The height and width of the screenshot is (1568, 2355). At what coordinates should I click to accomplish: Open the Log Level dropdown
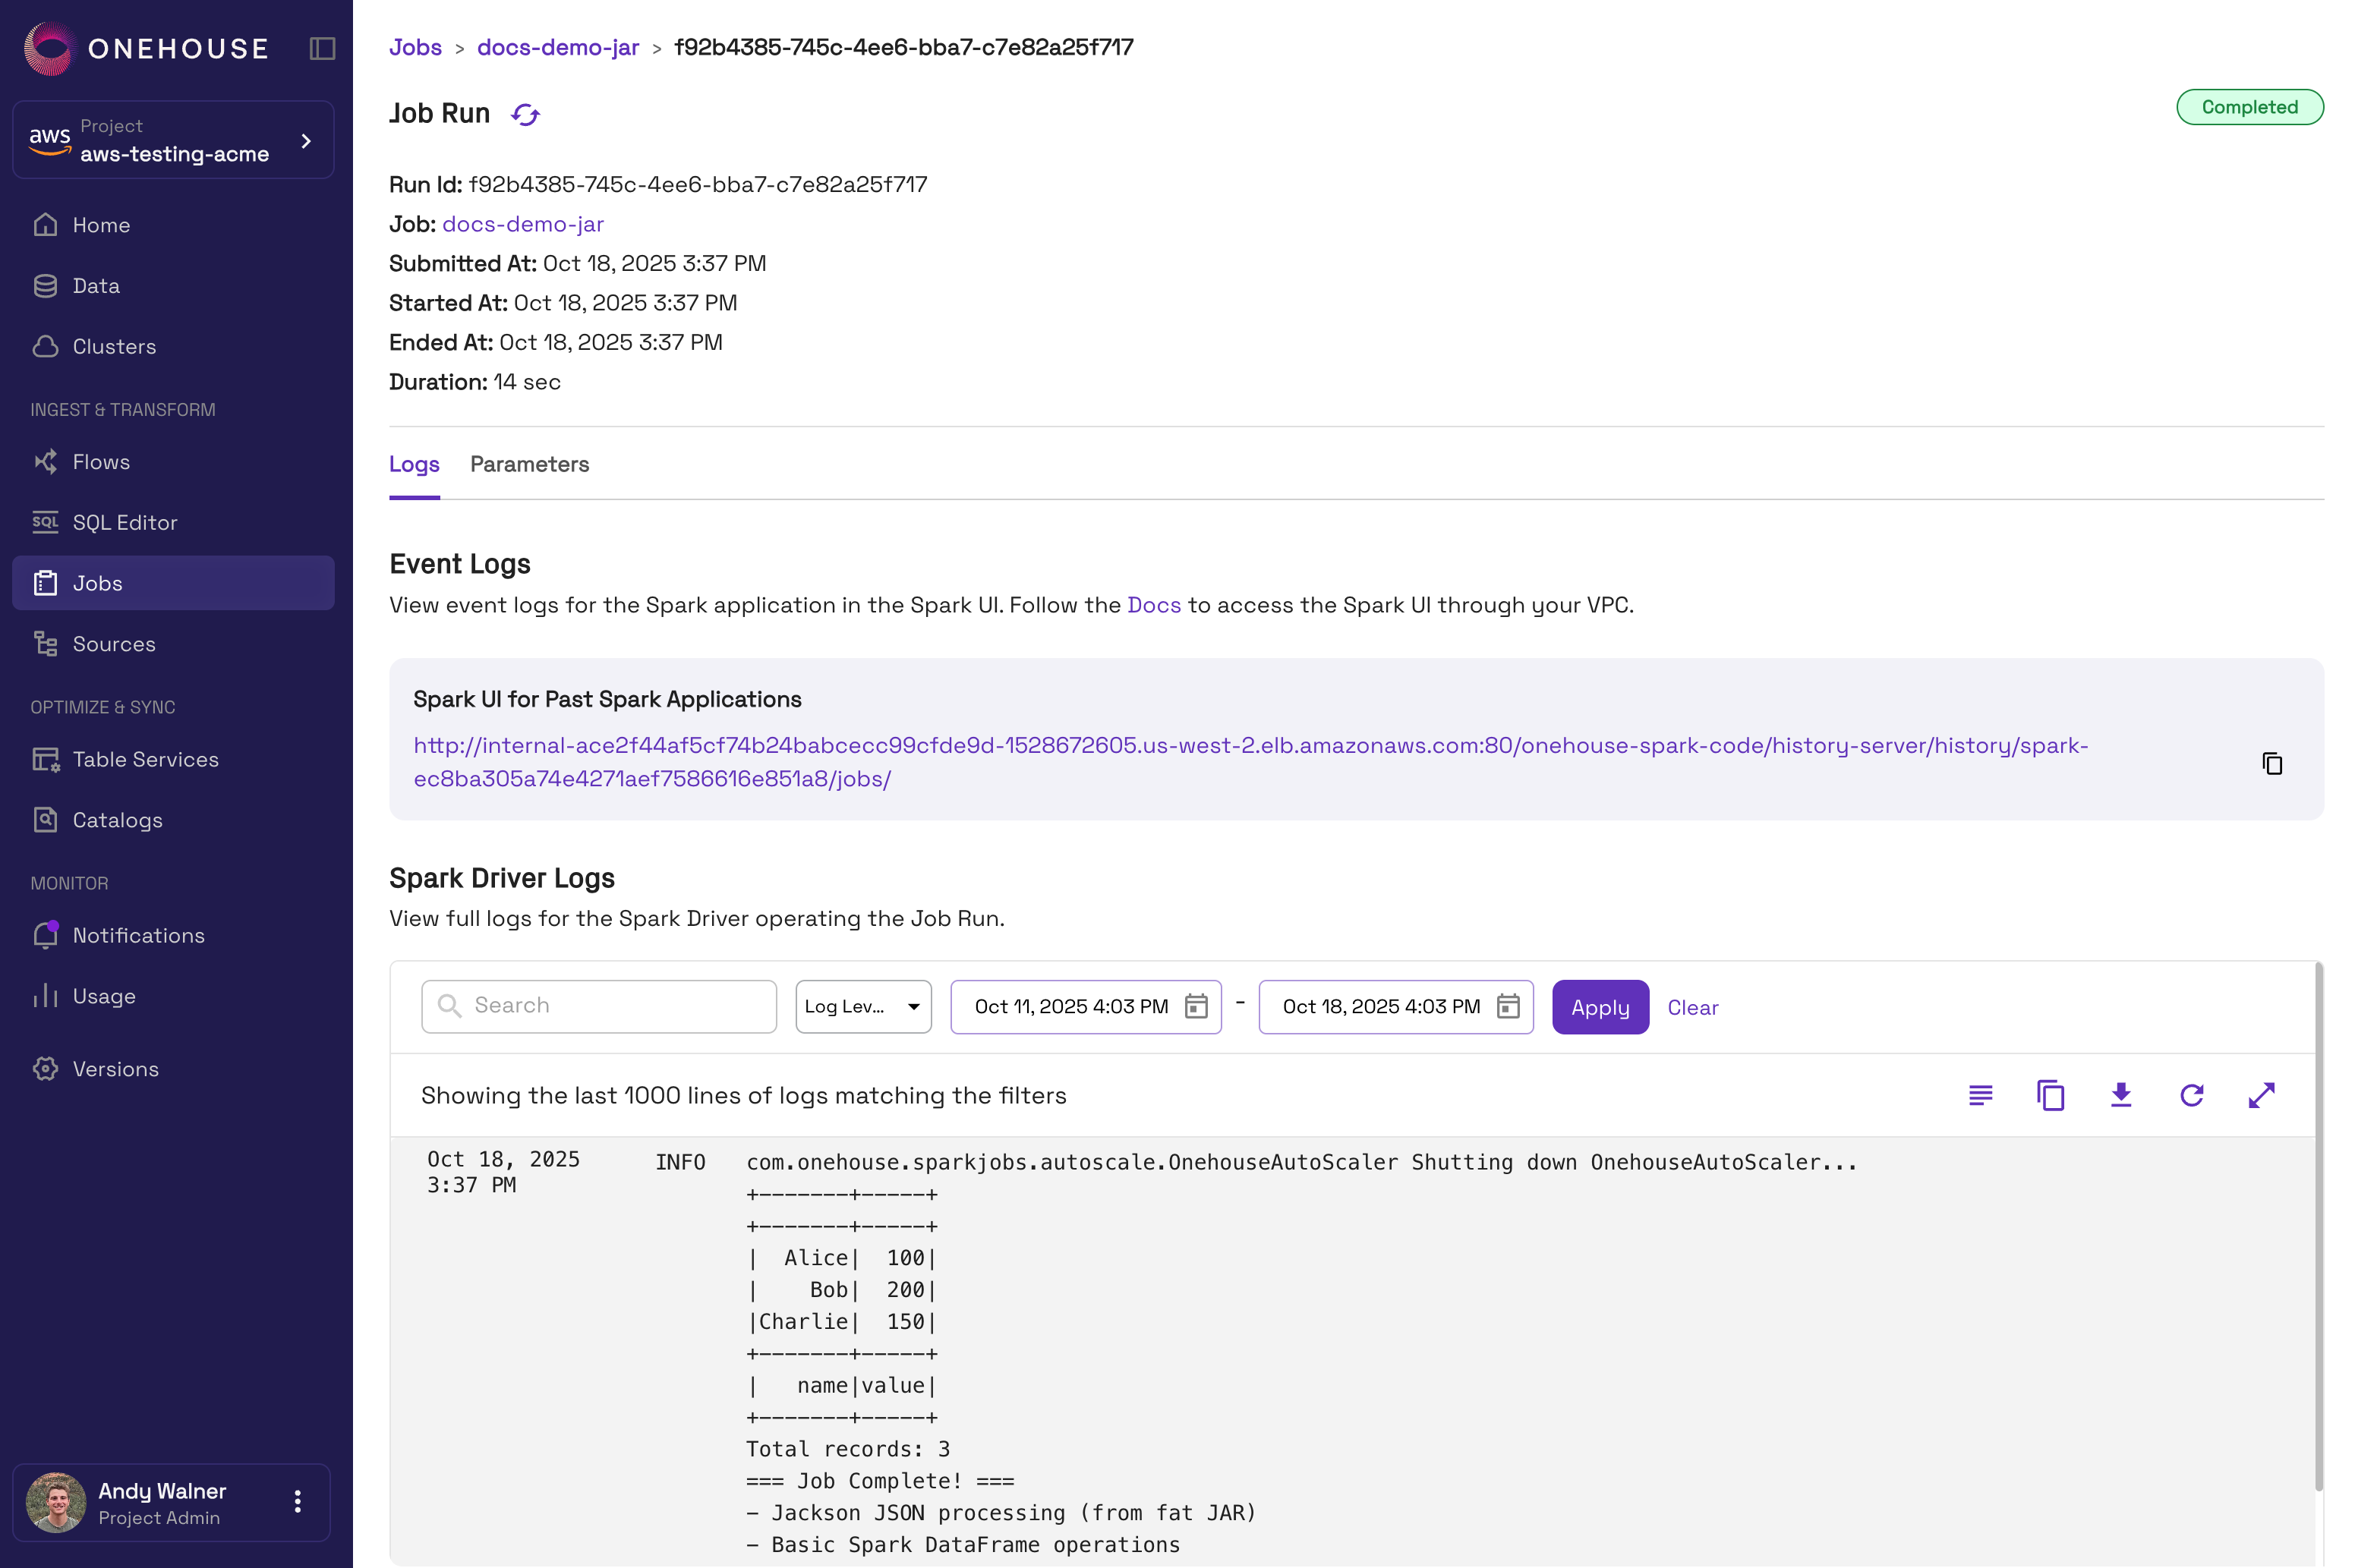[x=863, y=1006]
